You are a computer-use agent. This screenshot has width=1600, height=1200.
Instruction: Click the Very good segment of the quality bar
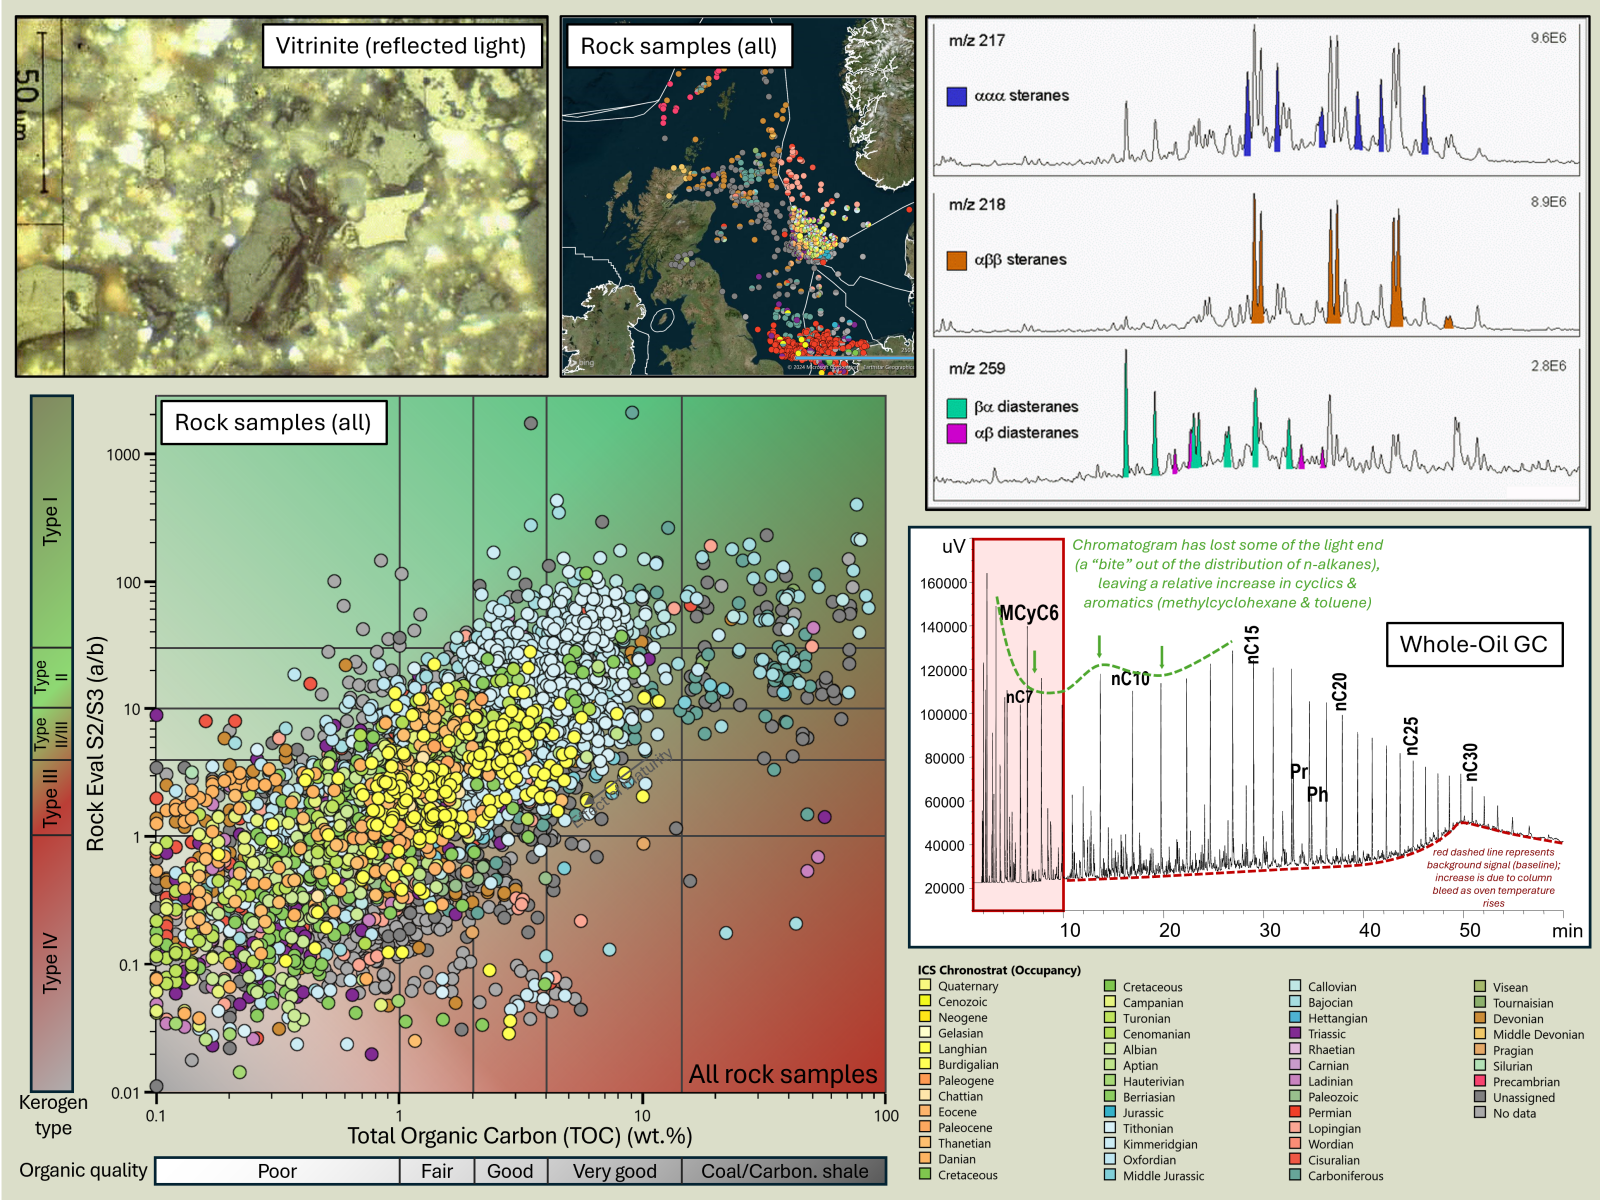[616, 1171]
